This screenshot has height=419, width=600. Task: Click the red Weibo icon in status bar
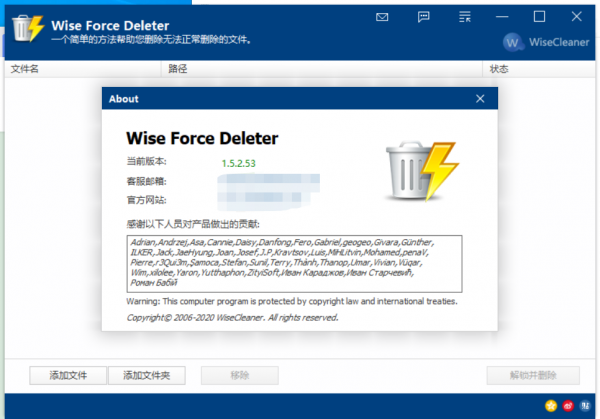(x=567, y=405)
